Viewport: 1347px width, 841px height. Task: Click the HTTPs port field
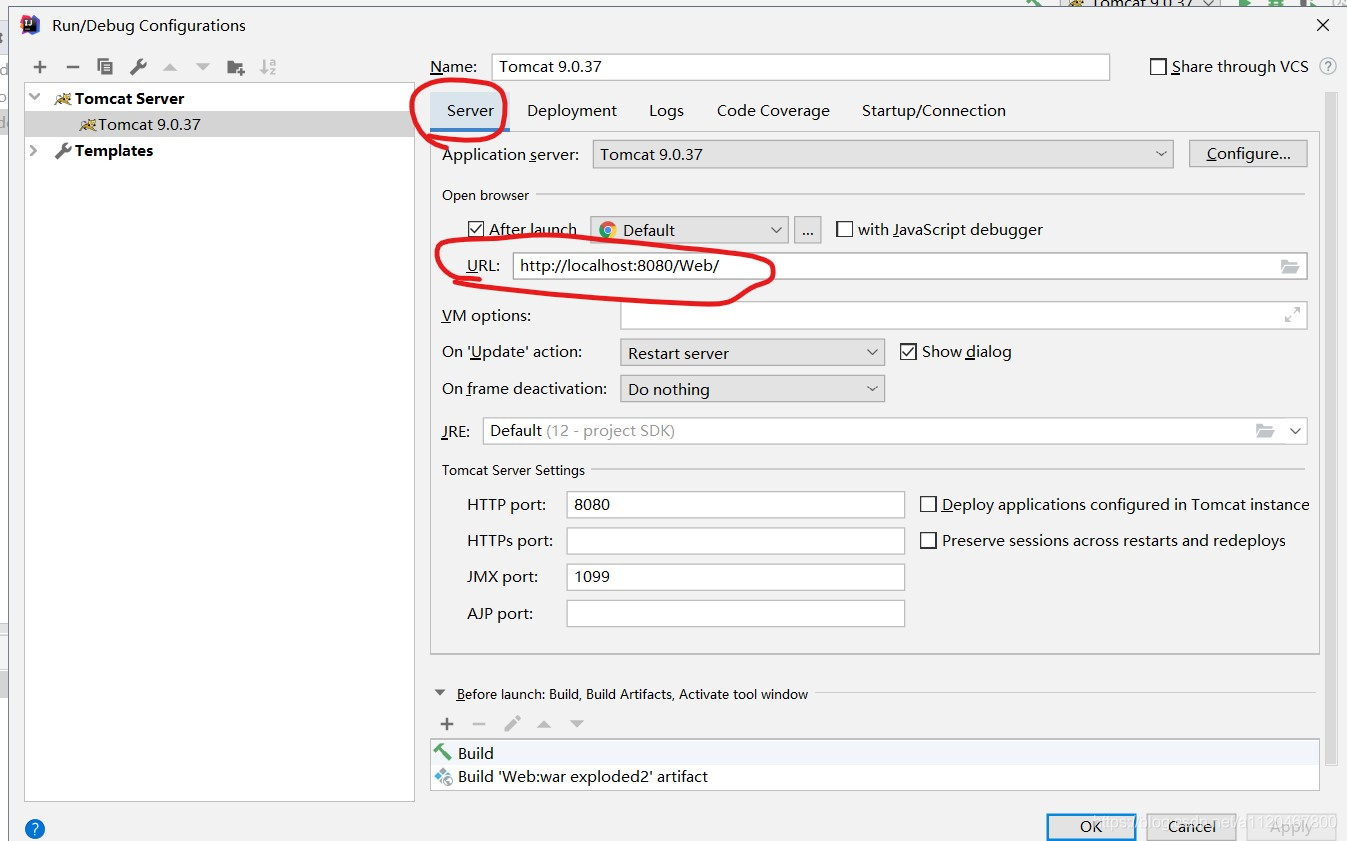735,541
